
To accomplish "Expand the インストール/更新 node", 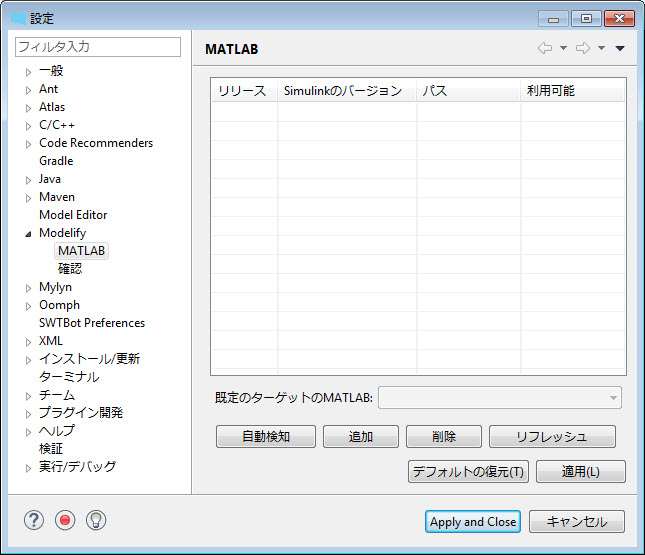I will [x=28, y=360].
